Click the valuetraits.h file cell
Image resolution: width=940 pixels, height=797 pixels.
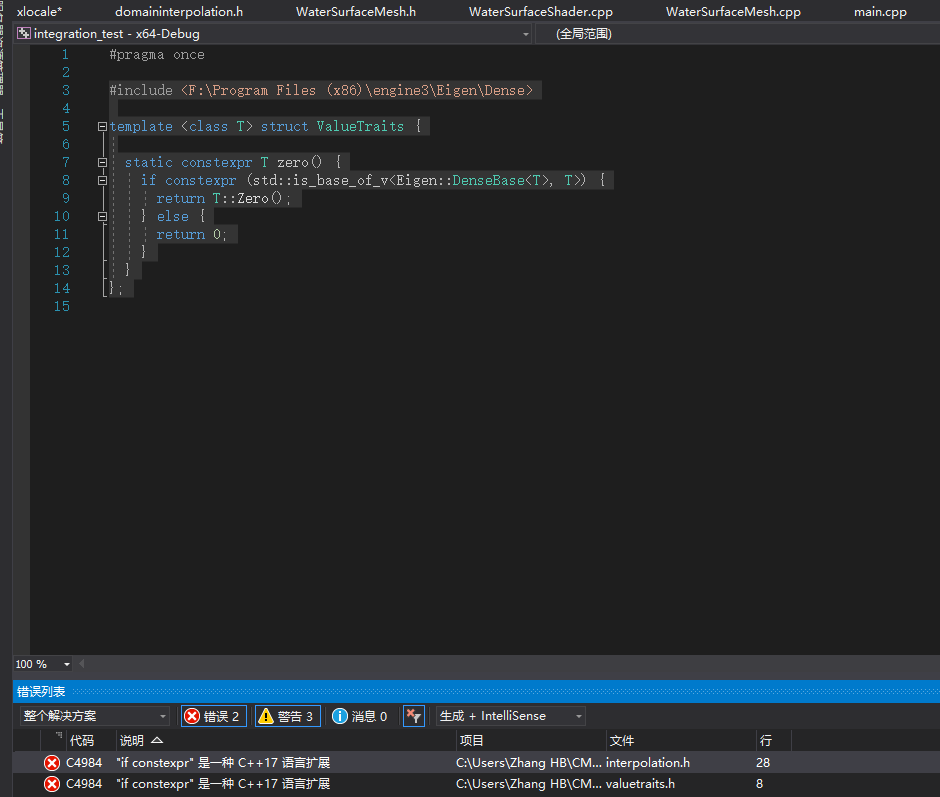click(x=640, y=784)
